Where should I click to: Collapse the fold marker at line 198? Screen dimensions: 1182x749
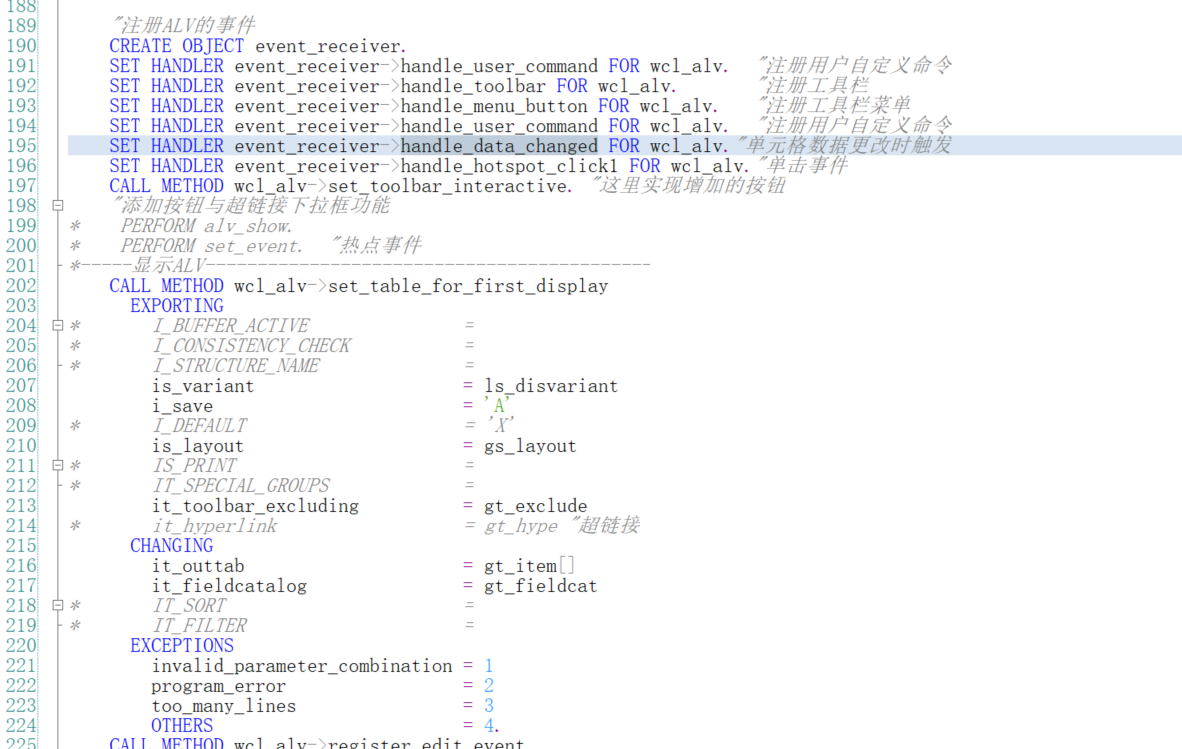click(x=57, y=205)
